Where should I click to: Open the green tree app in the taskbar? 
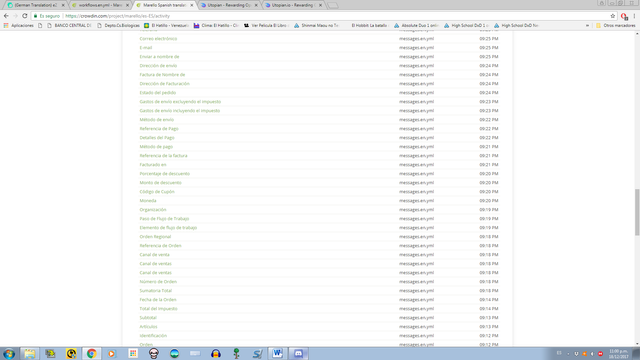pyautogui.click(x=236, y=353)
